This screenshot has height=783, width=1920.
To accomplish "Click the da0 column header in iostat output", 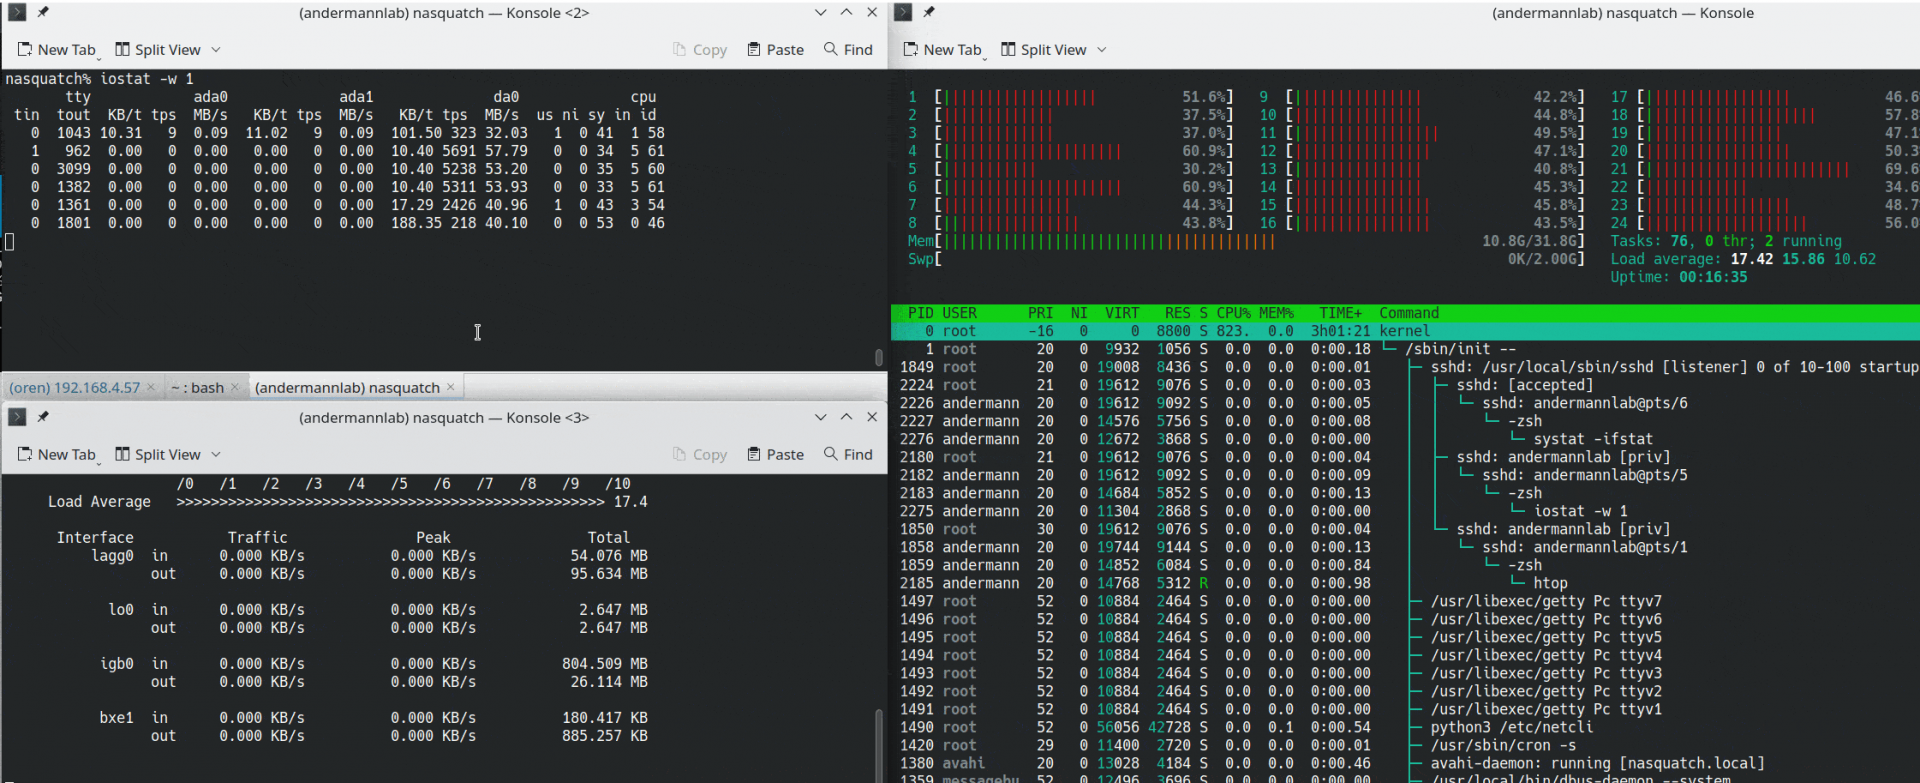I will click(x=506, y=97).
